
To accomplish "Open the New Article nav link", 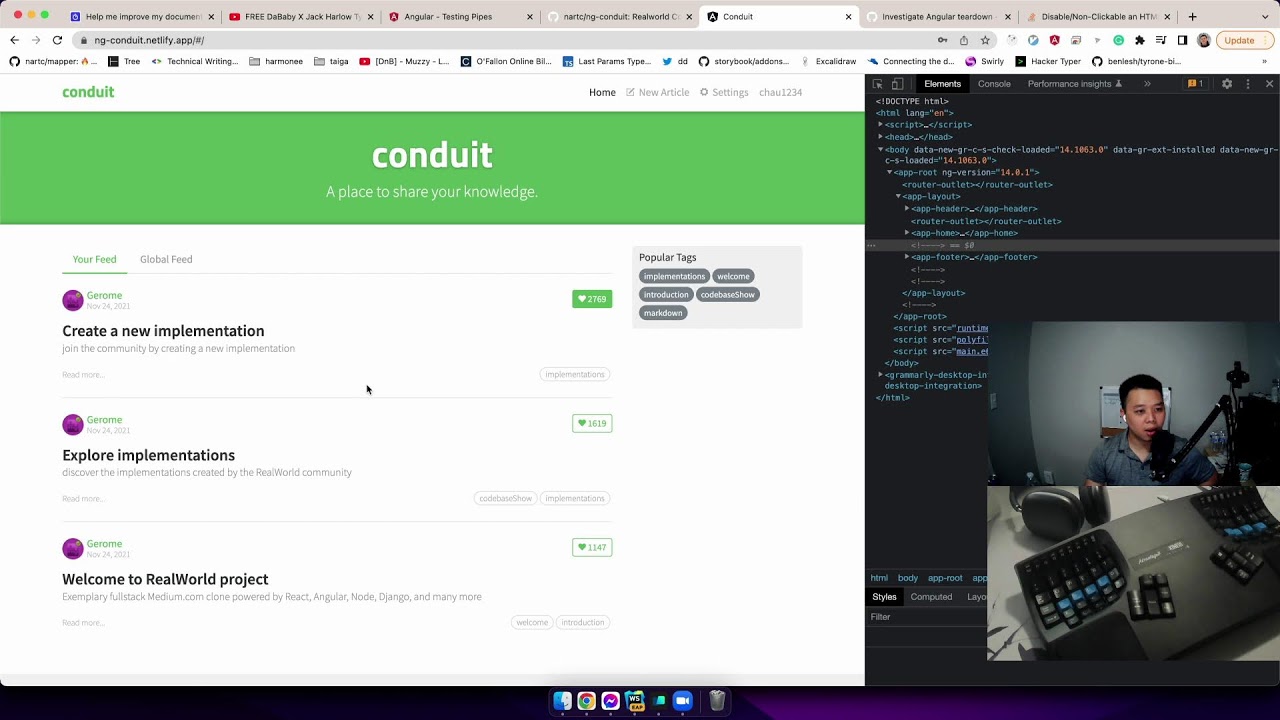I will tap(658, 92).
